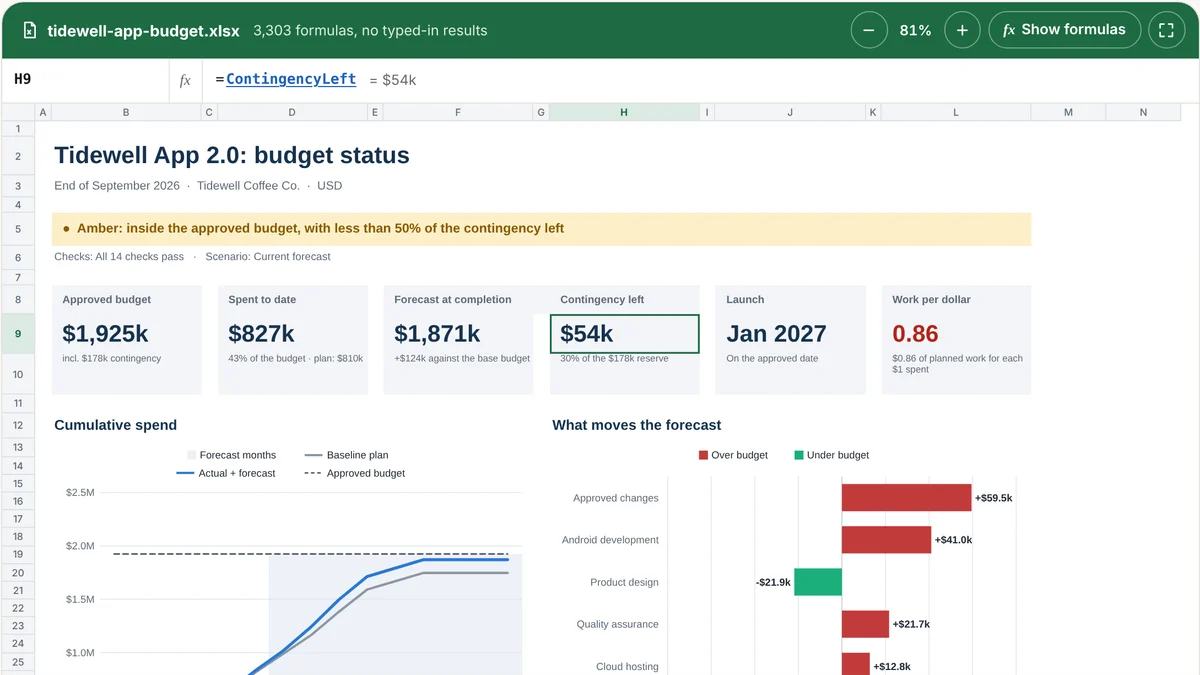Select column header N
Screen dimensions: 1200x675
tap(1143, 112)
